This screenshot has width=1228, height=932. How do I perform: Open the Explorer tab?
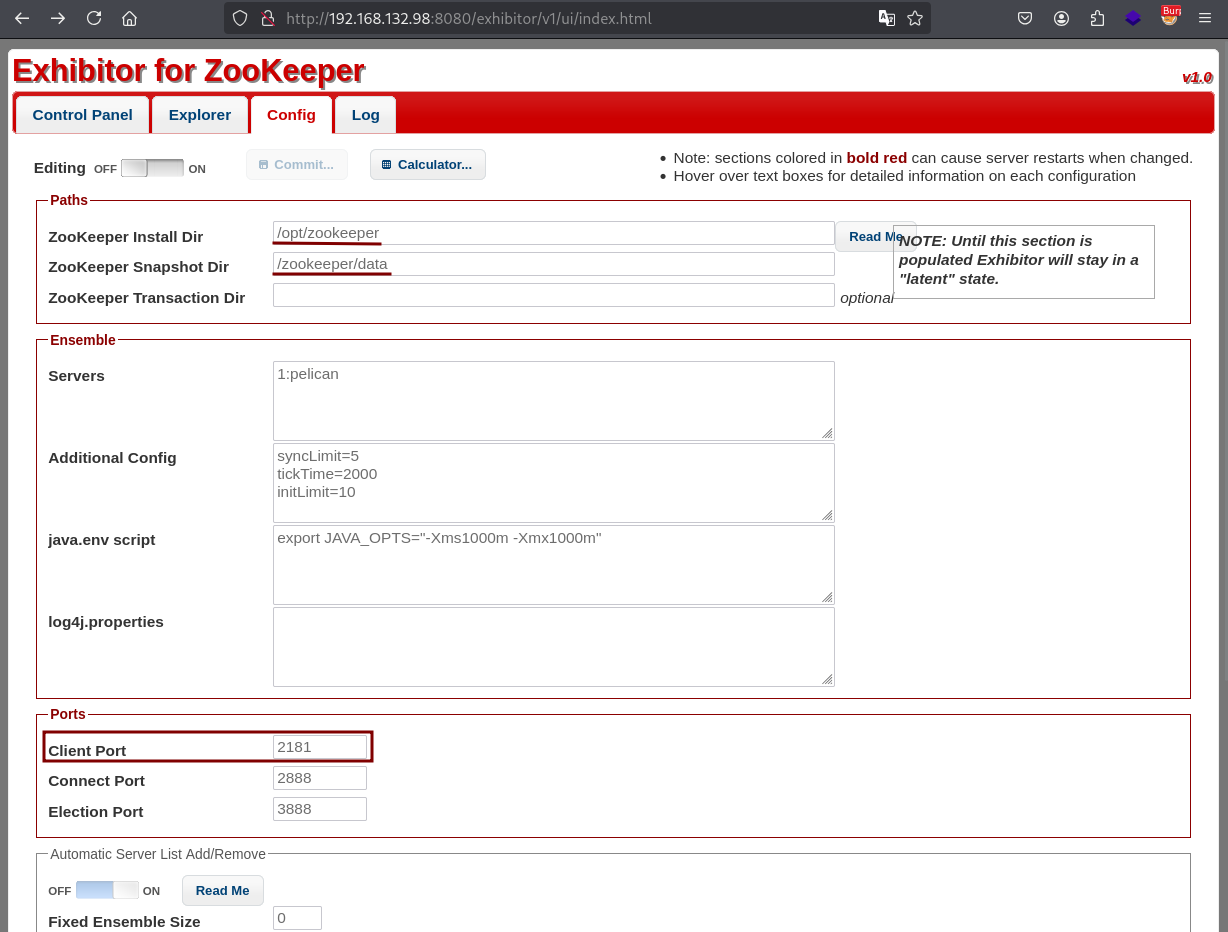[x=200, y=115]
